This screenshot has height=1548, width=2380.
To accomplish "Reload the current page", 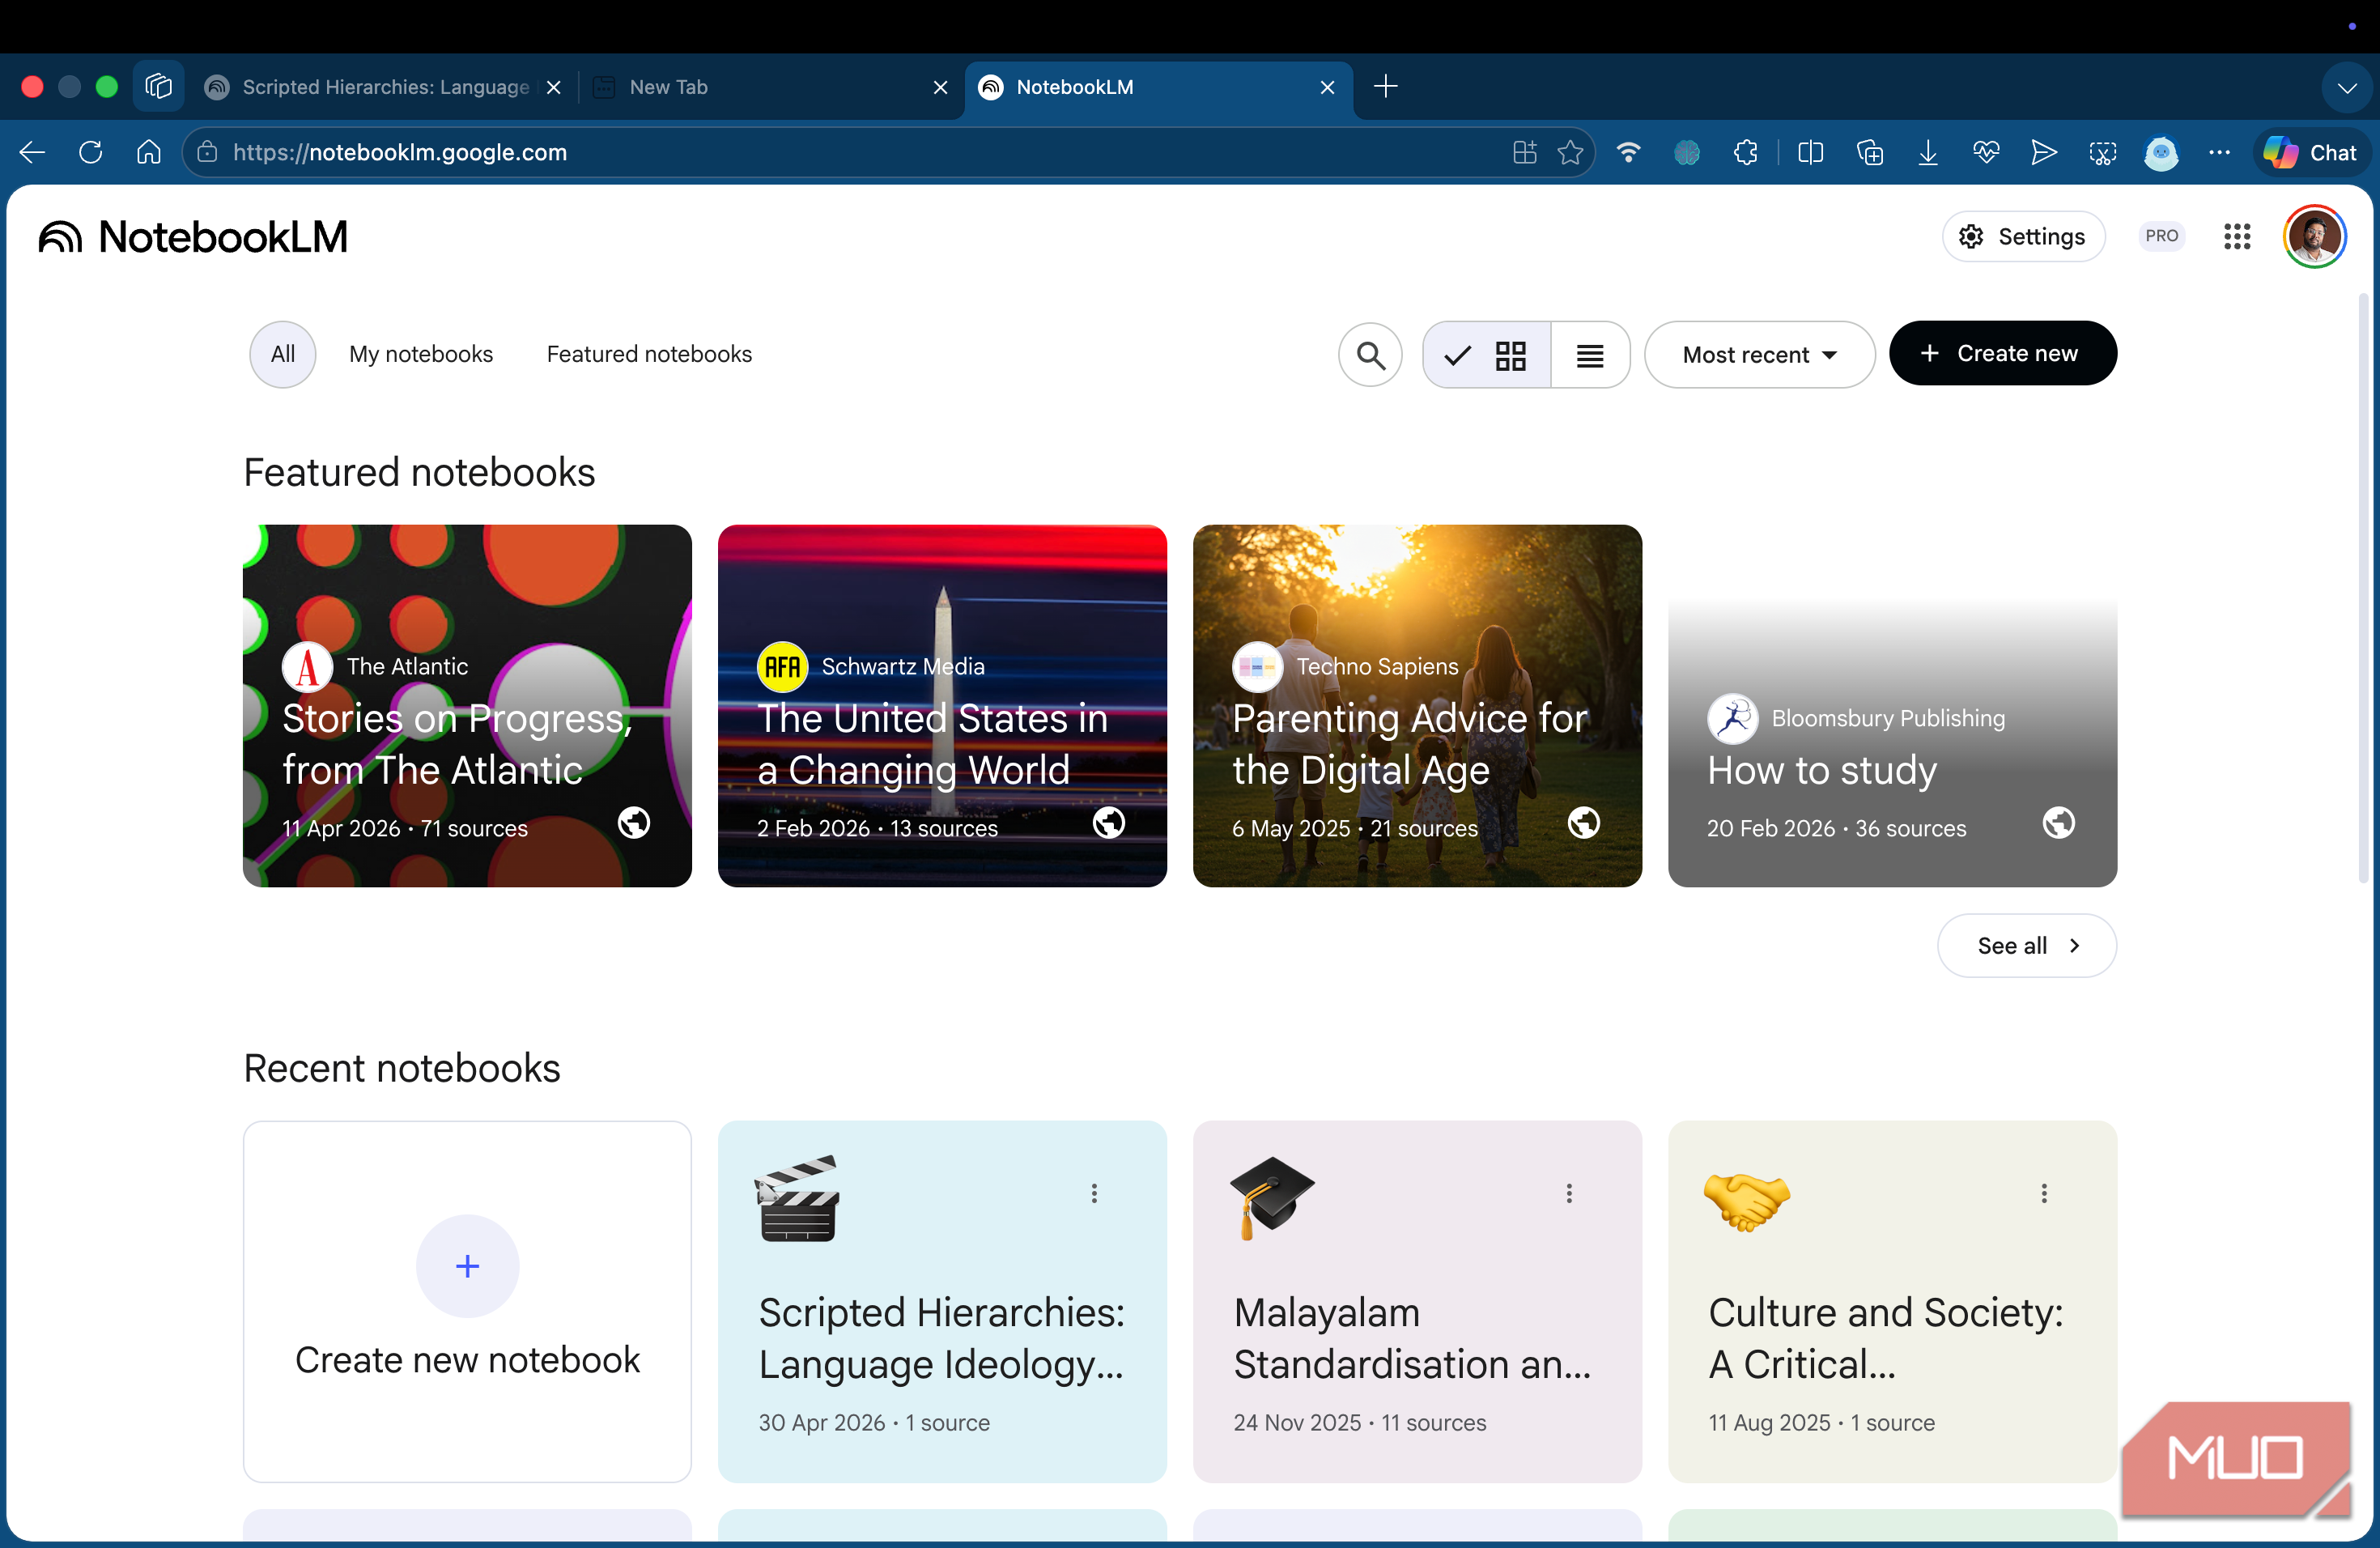I will click(91, 152).
